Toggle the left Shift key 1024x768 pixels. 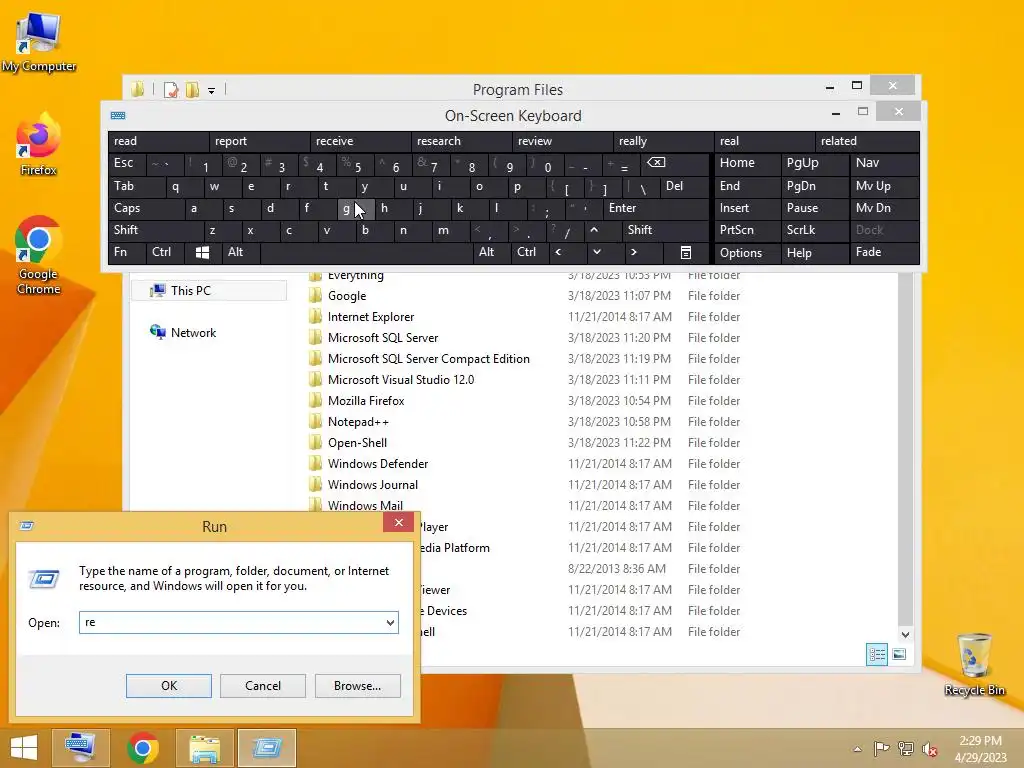(x=156, y=231)
